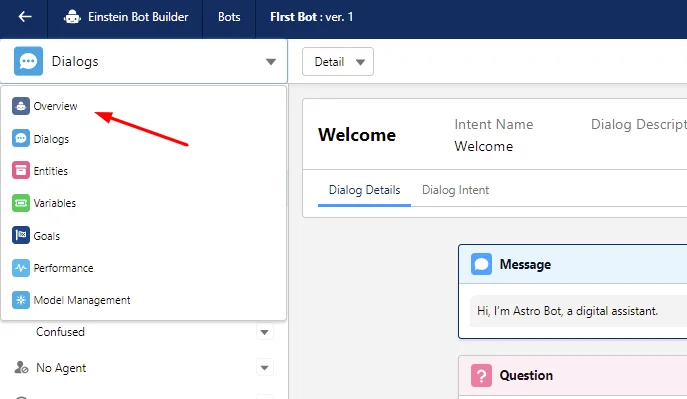Click the Model Management icon

click(21, 300)
